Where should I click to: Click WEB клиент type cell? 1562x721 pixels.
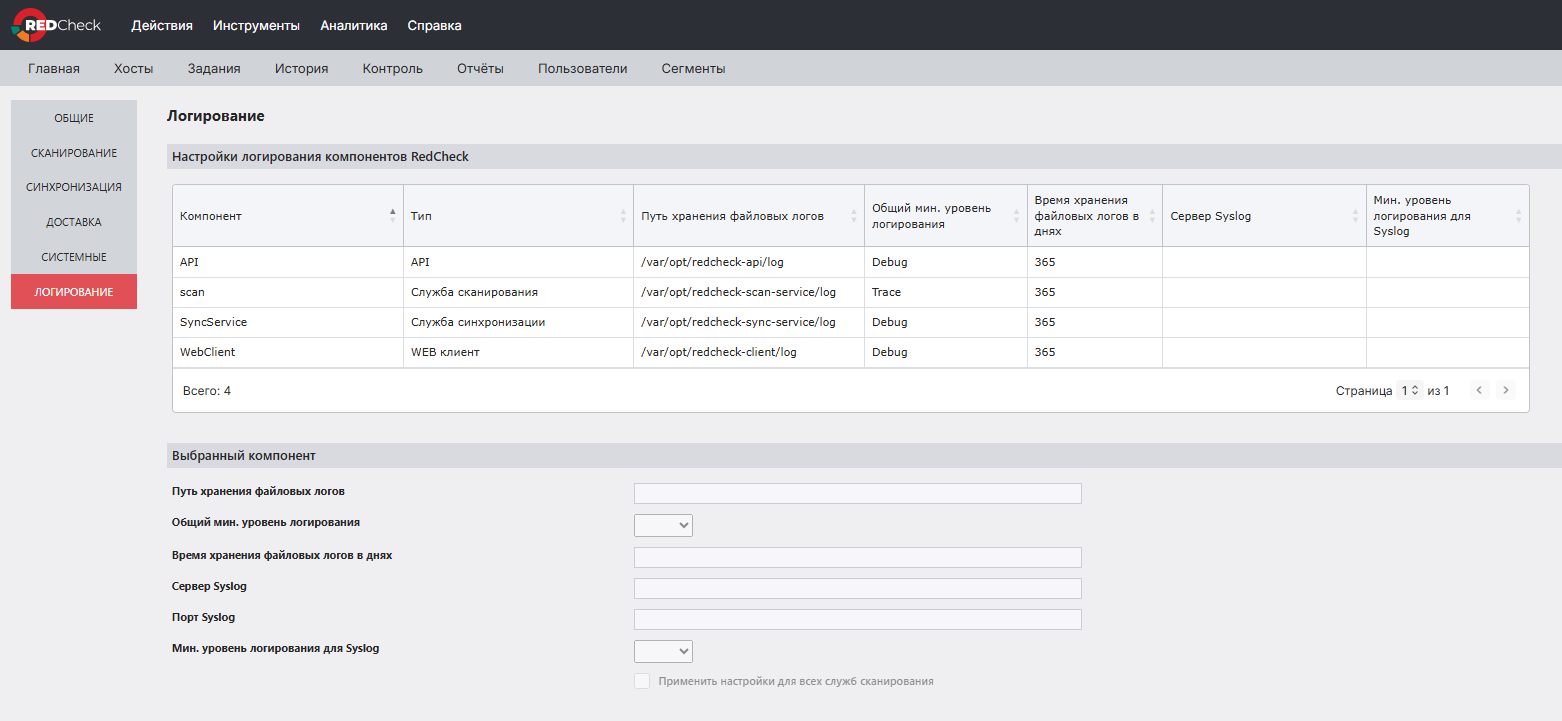tap(518, 352)
